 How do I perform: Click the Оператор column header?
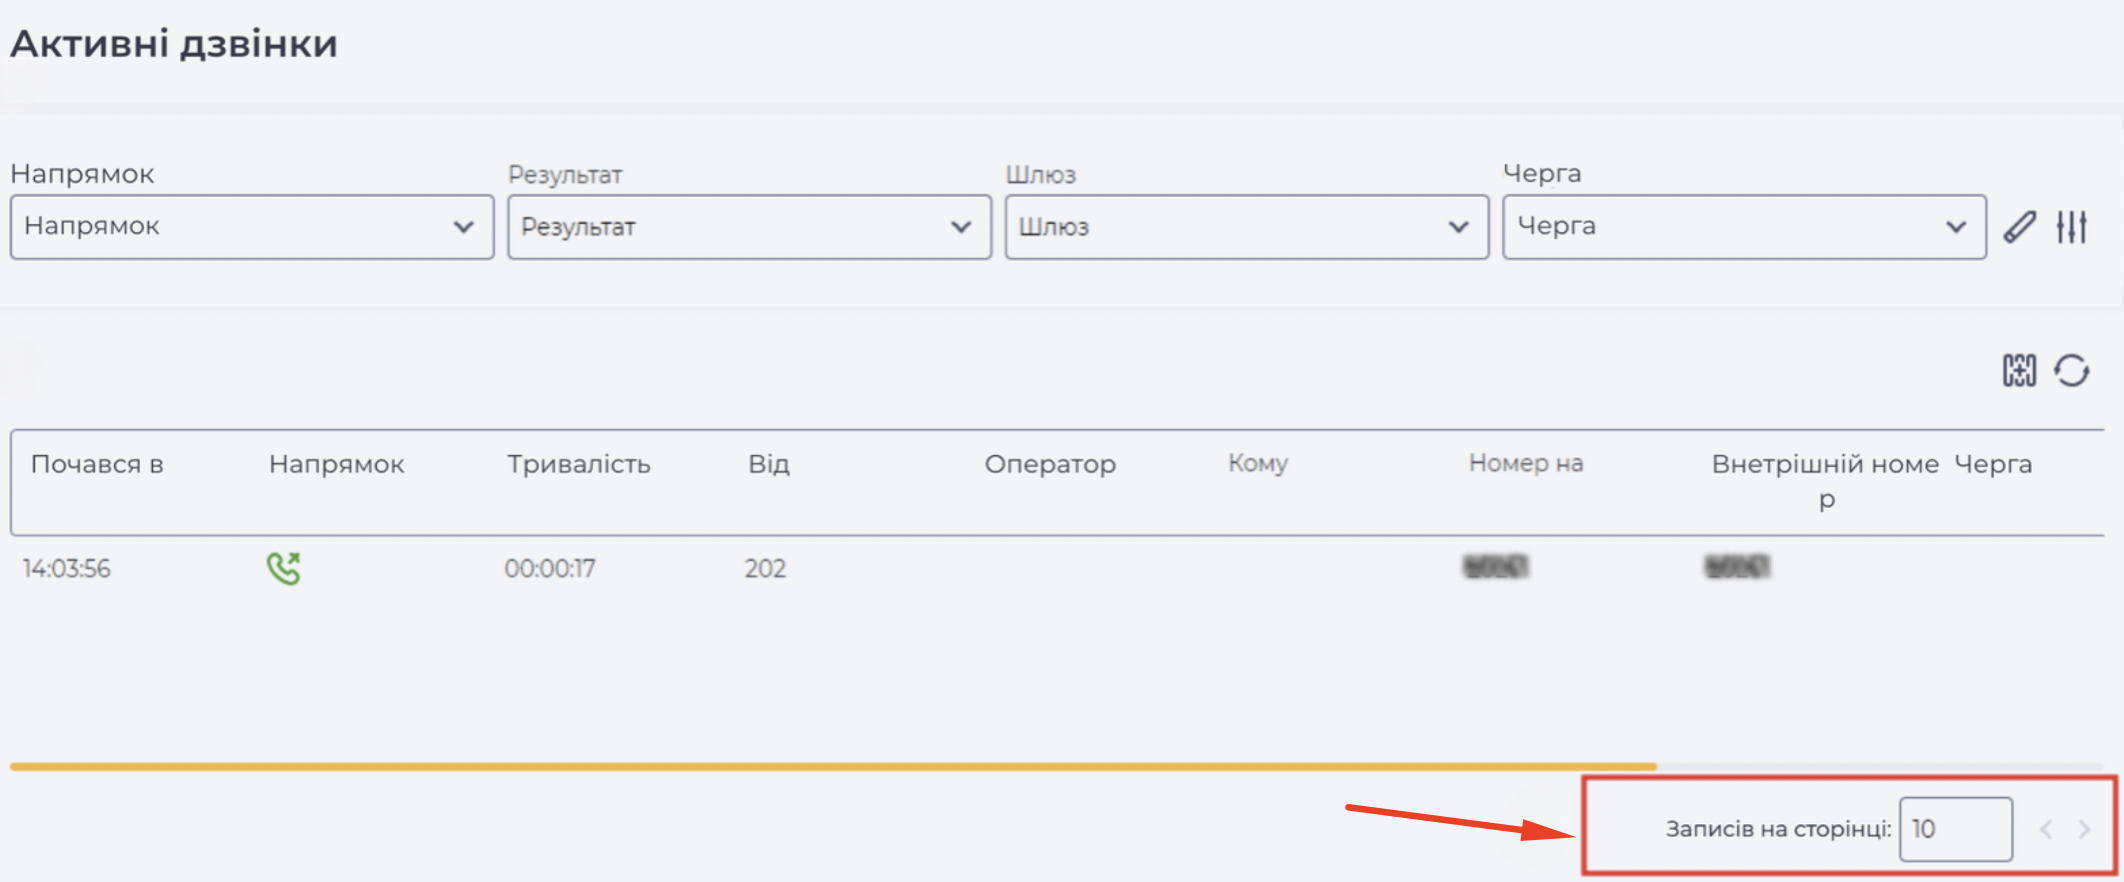pyautogui.click(x=1050, y=464)
